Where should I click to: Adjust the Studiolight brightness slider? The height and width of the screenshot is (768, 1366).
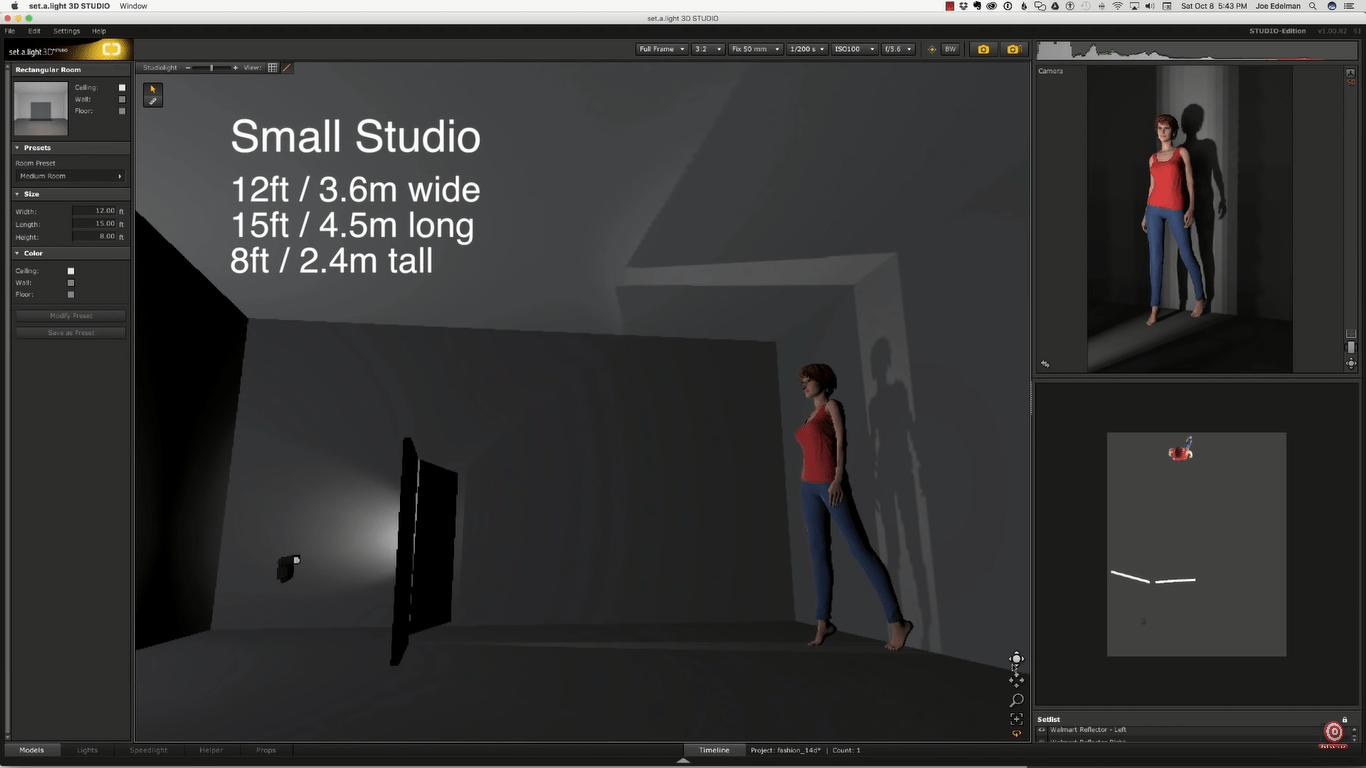point(211,68)
